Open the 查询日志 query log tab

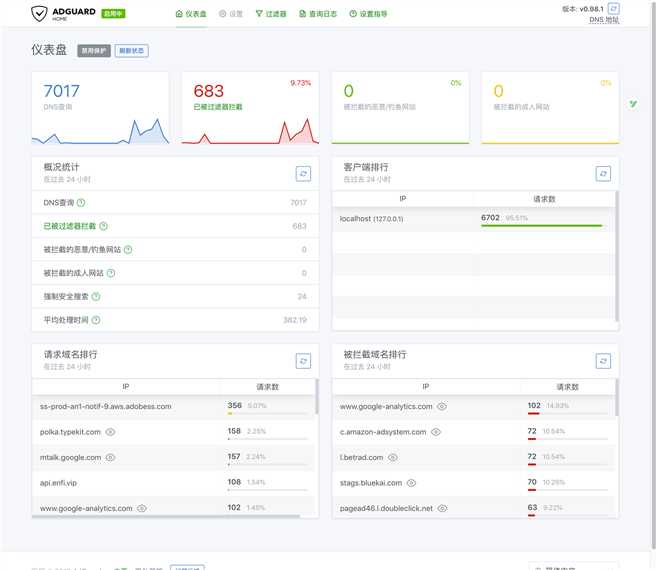coord(318,14)
